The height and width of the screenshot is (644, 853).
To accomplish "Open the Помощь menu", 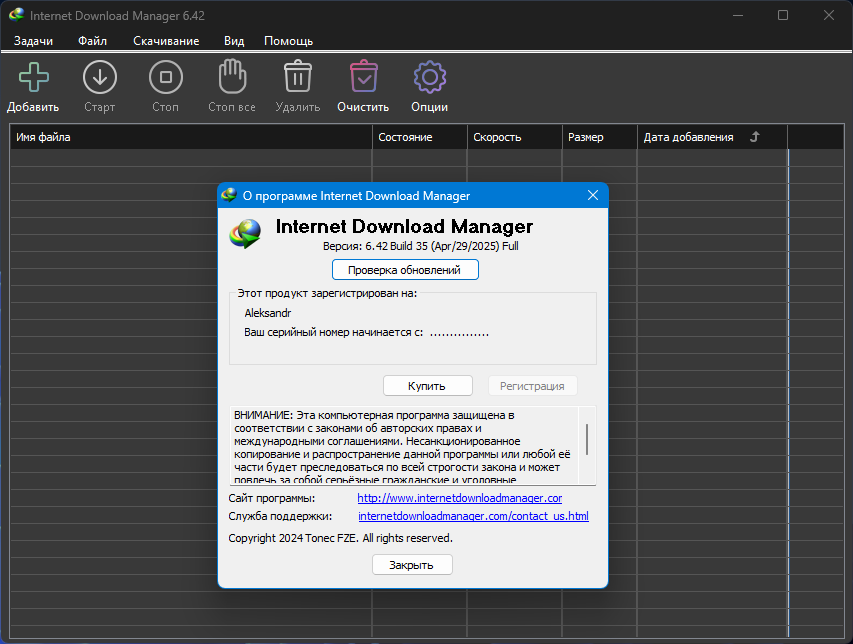I will tap(288, 41).
